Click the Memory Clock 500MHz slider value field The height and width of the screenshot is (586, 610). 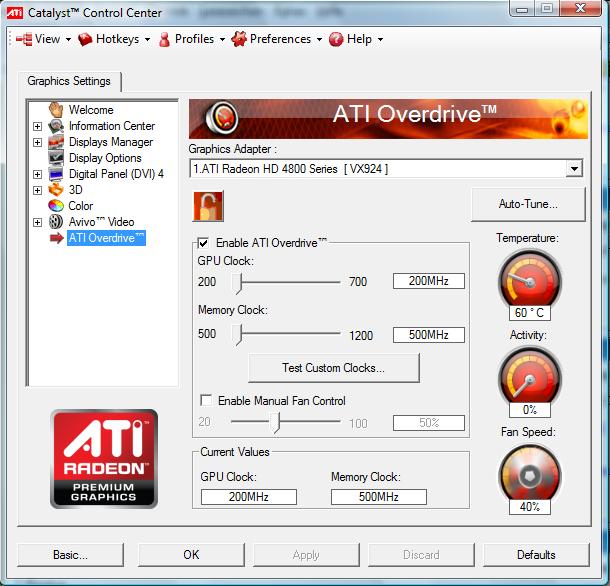429,335
